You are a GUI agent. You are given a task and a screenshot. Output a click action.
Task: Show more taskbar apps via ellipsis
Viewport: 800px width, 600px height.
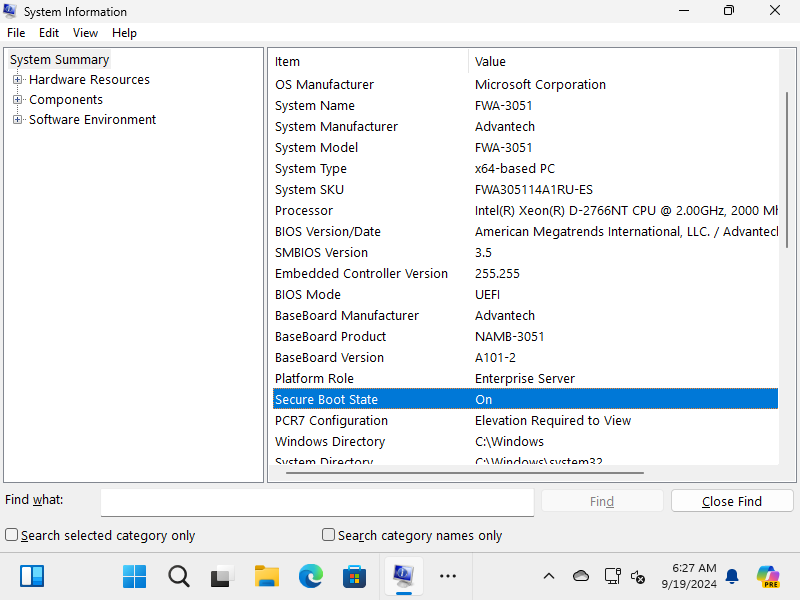coord(448,577)
